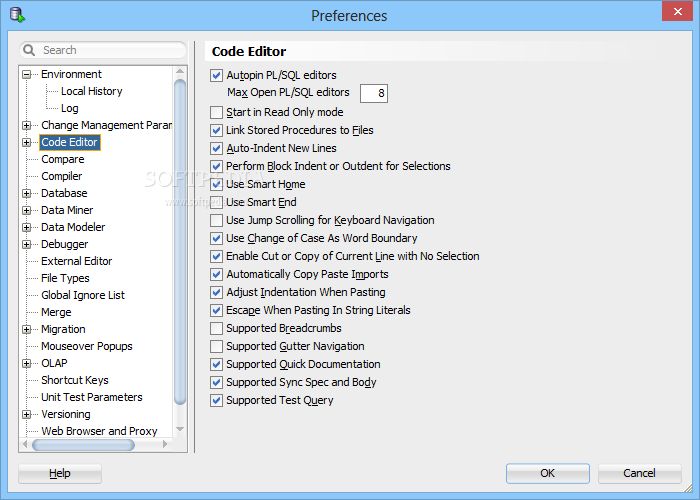This screenshot has width=700, height=500.
Task: Select External Editor category
Action: tap(76, 261)
